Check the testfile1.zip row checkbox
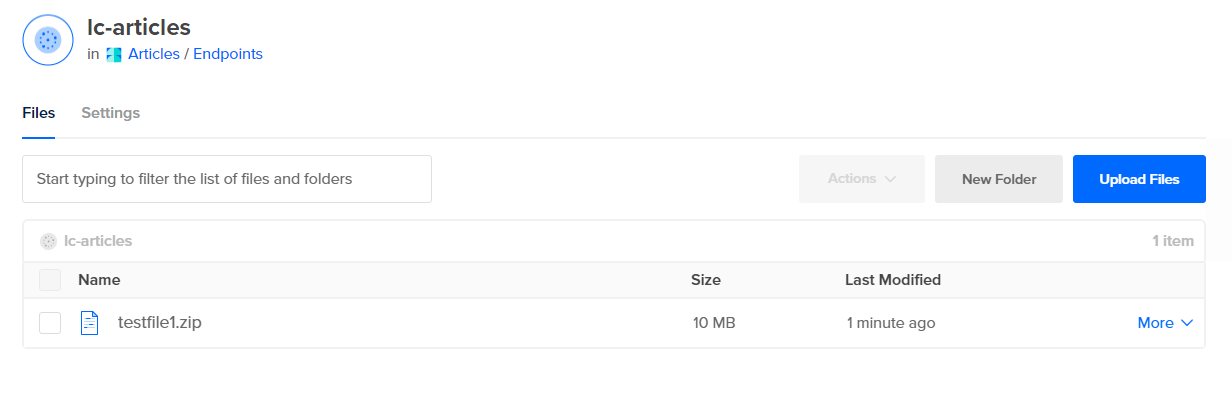This screenshot has width=1232, height=407. pos(50,323)
